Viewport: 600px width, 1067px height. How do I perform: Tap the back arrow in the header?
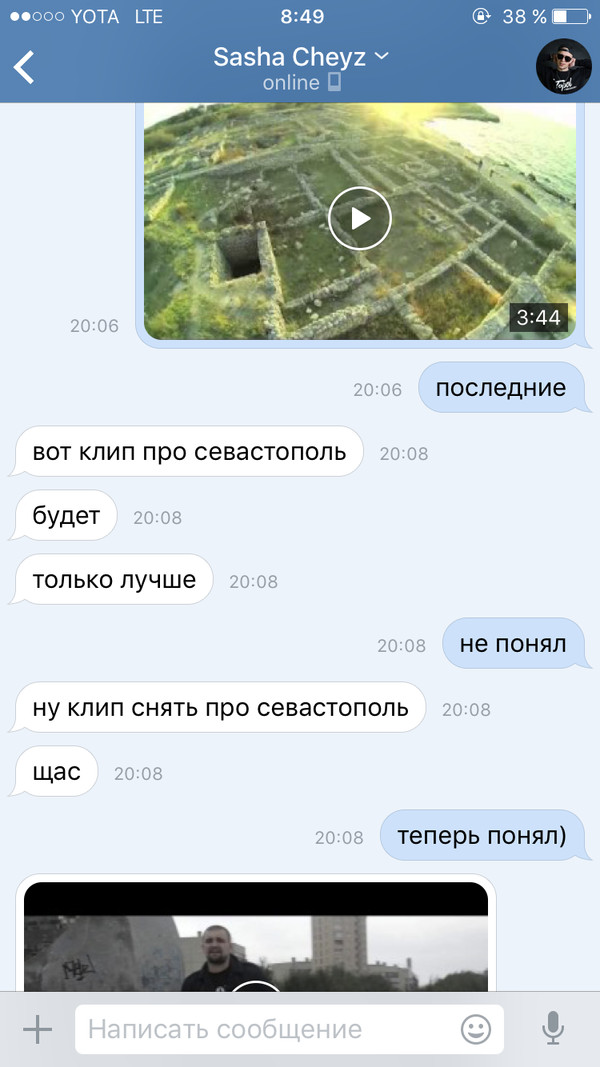tap(24, 67)
